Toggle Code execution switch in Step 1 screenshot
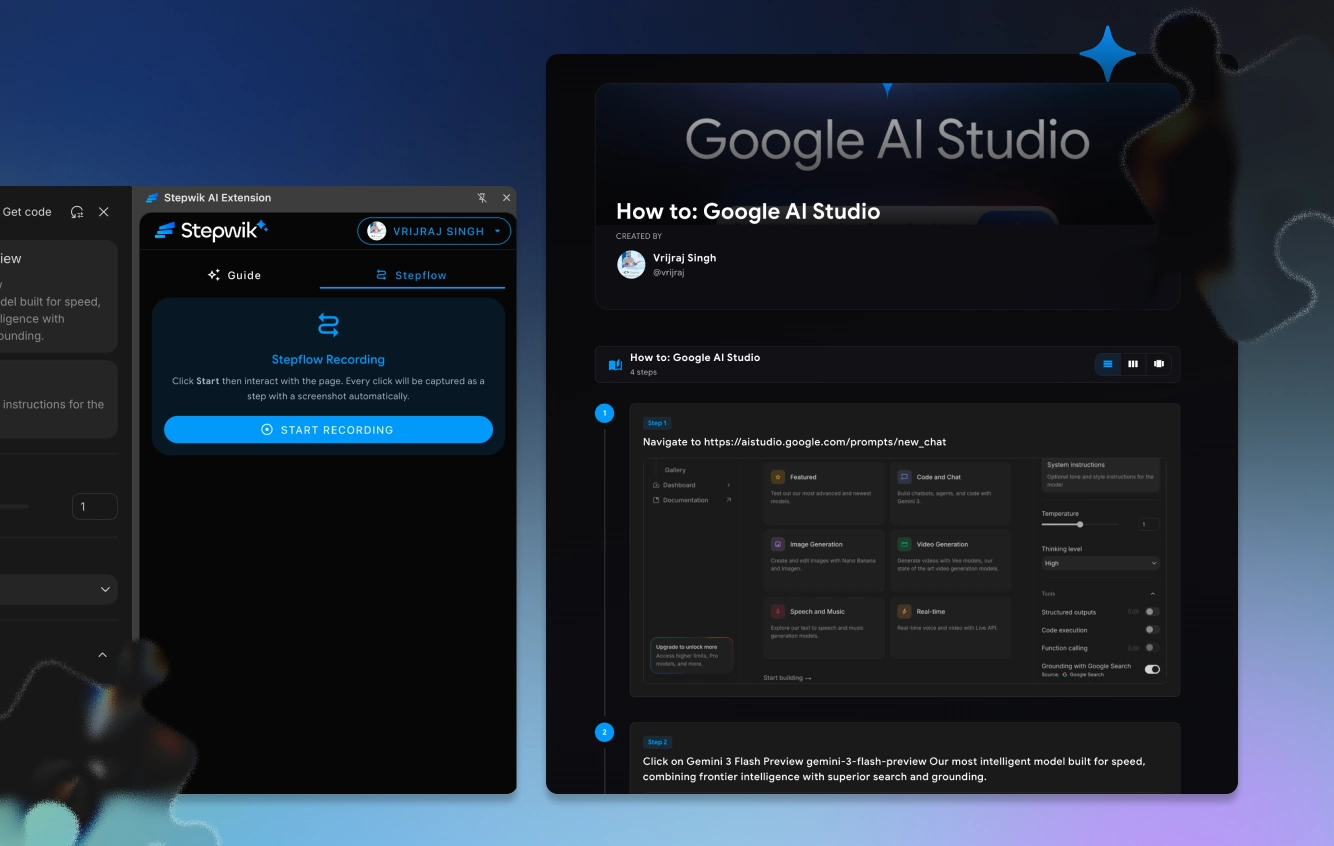The height and width of the screenshot is (846, 1334). coord(1152,630)
